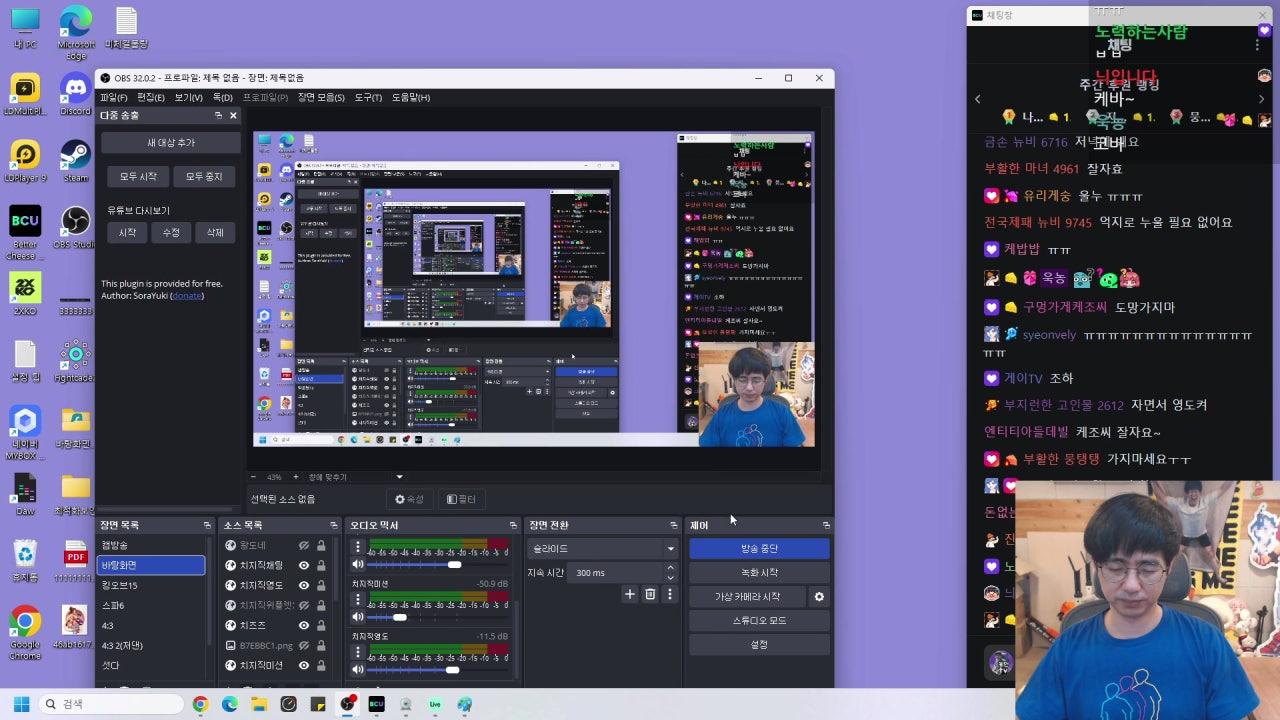
Task: Show the hidden 황도네 source
Action: click(304, 545)
